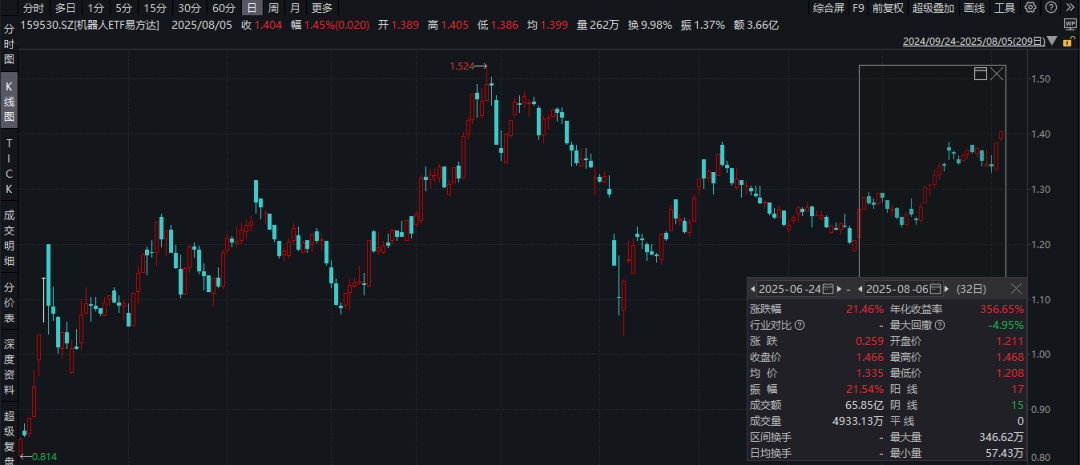The image size is (1080, 465).
Task: Open TICK view in left sidebar
Action: (9, 165)
